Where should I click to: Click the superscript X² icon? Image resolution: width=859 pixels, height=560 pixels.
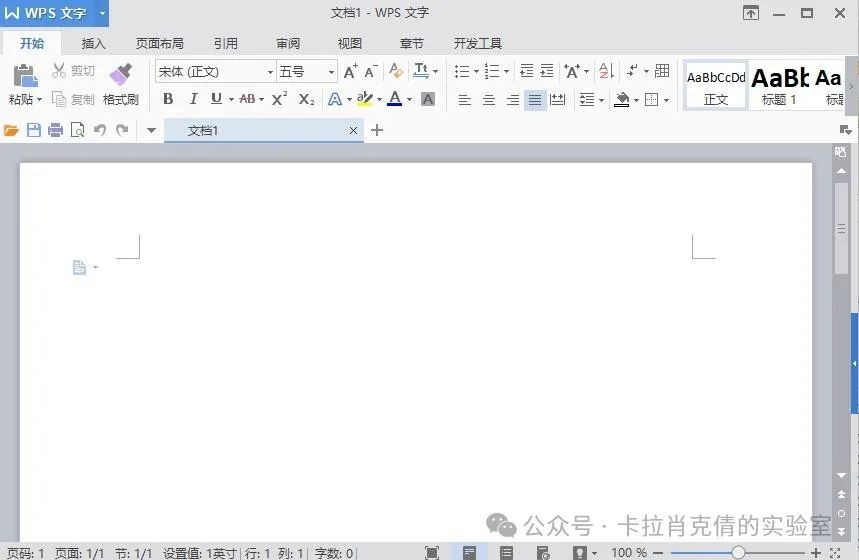pyautogui.click(x=280, y=99)
